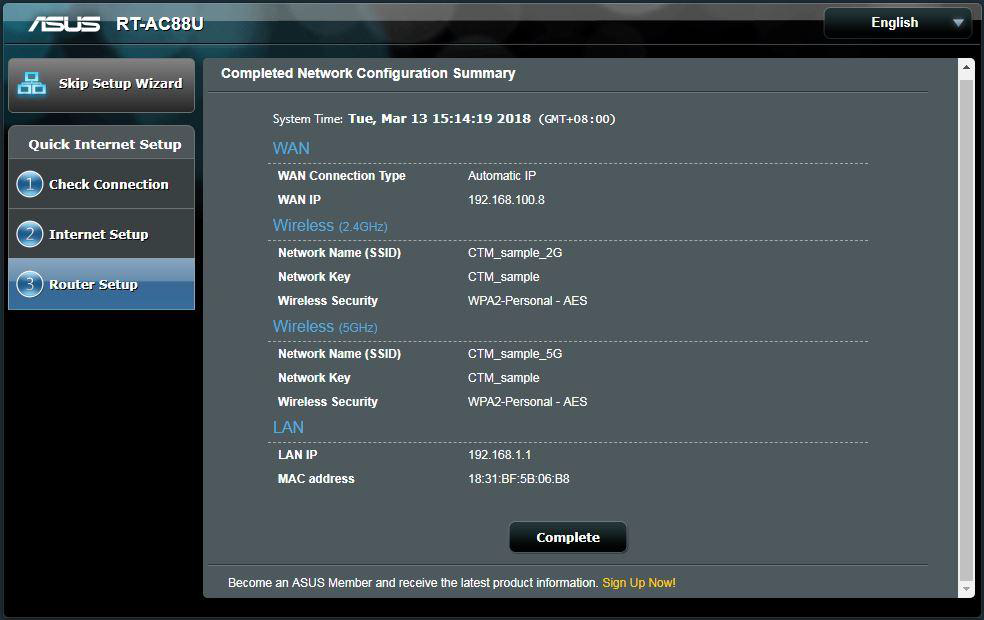Click the 2.4GHz Network Key value CTM_sample

pos(504,277)
